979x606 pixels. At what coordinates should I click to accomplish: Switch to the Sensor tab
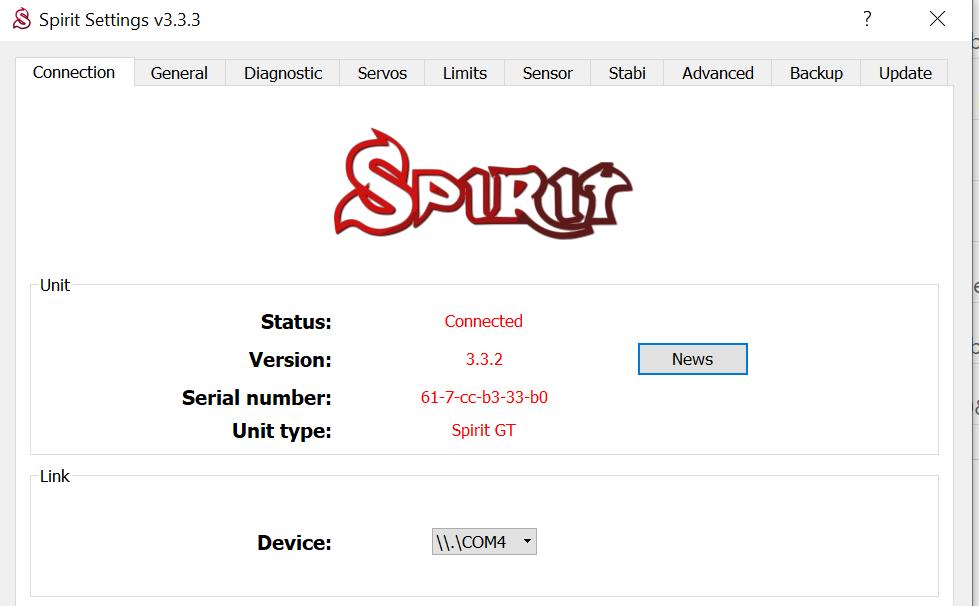(x=548, y=73)
